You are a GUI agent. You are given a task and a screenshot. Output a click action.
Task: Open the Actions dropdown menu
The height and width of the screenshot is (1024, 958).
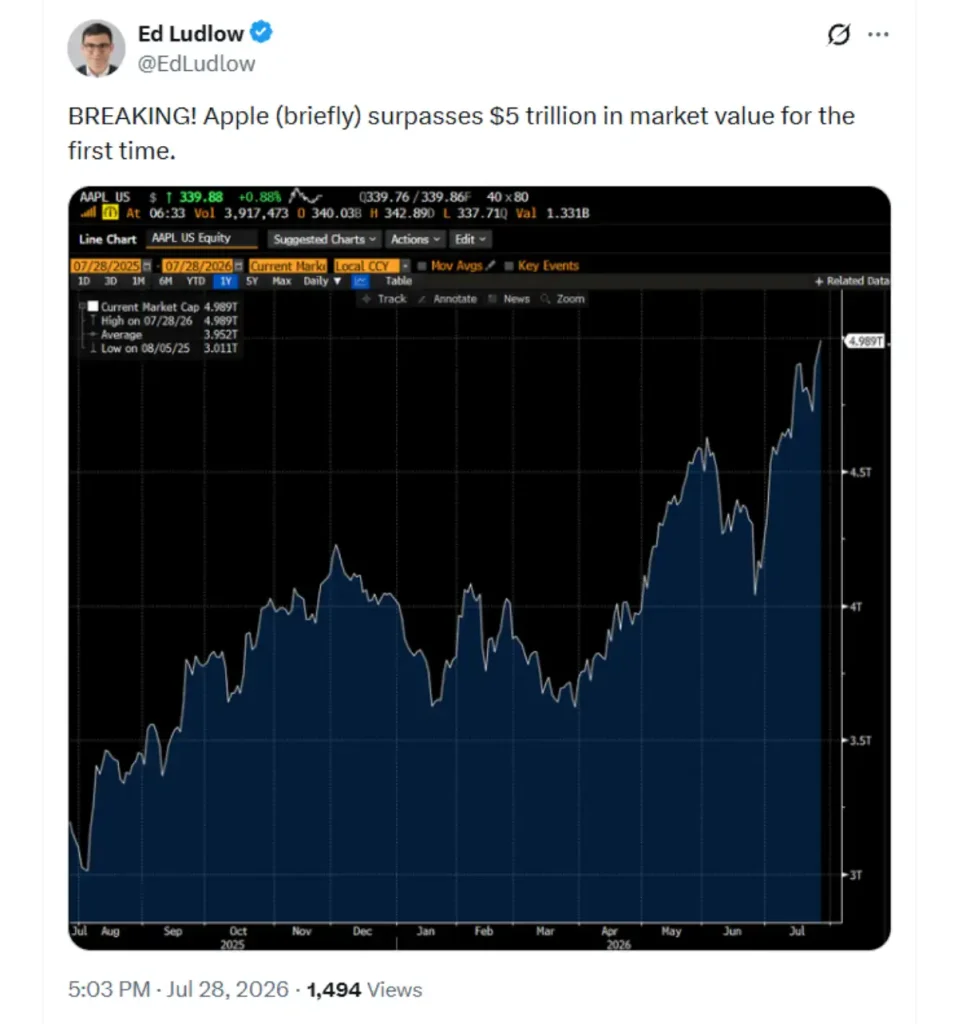point(415,240)
